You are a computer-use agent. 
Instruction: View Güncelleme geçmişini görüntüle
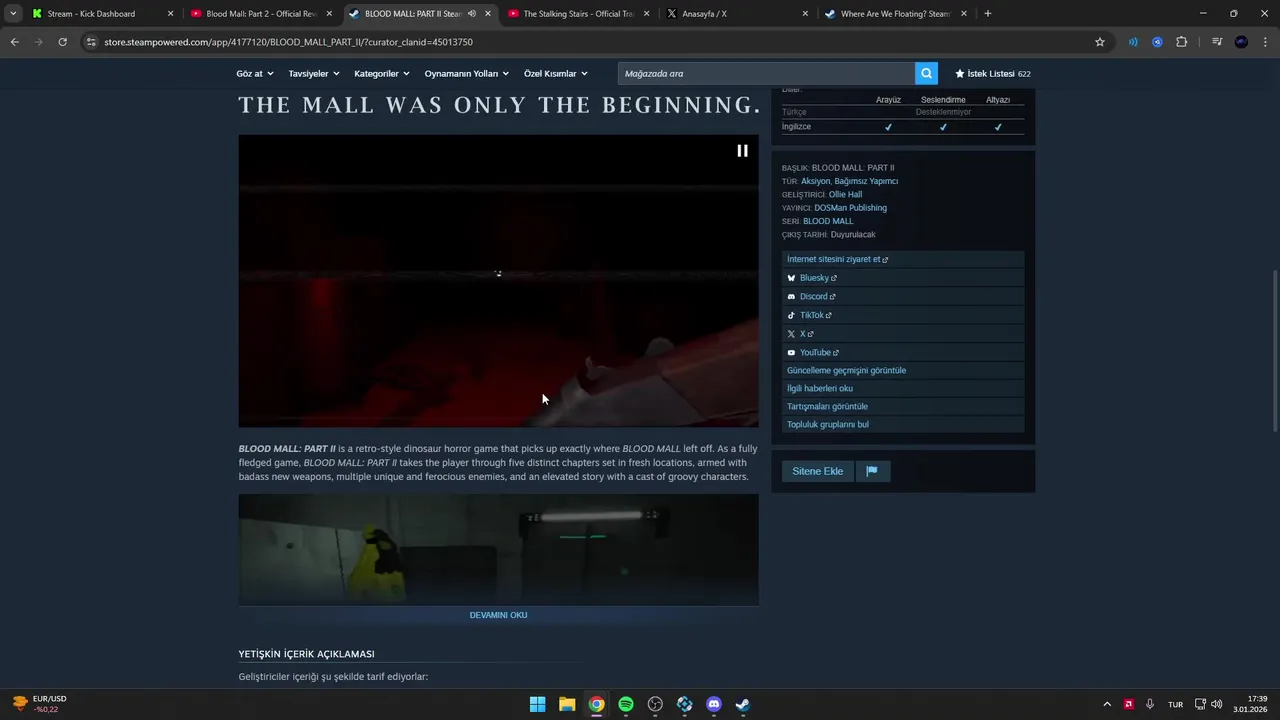click(x=903, y=370)
